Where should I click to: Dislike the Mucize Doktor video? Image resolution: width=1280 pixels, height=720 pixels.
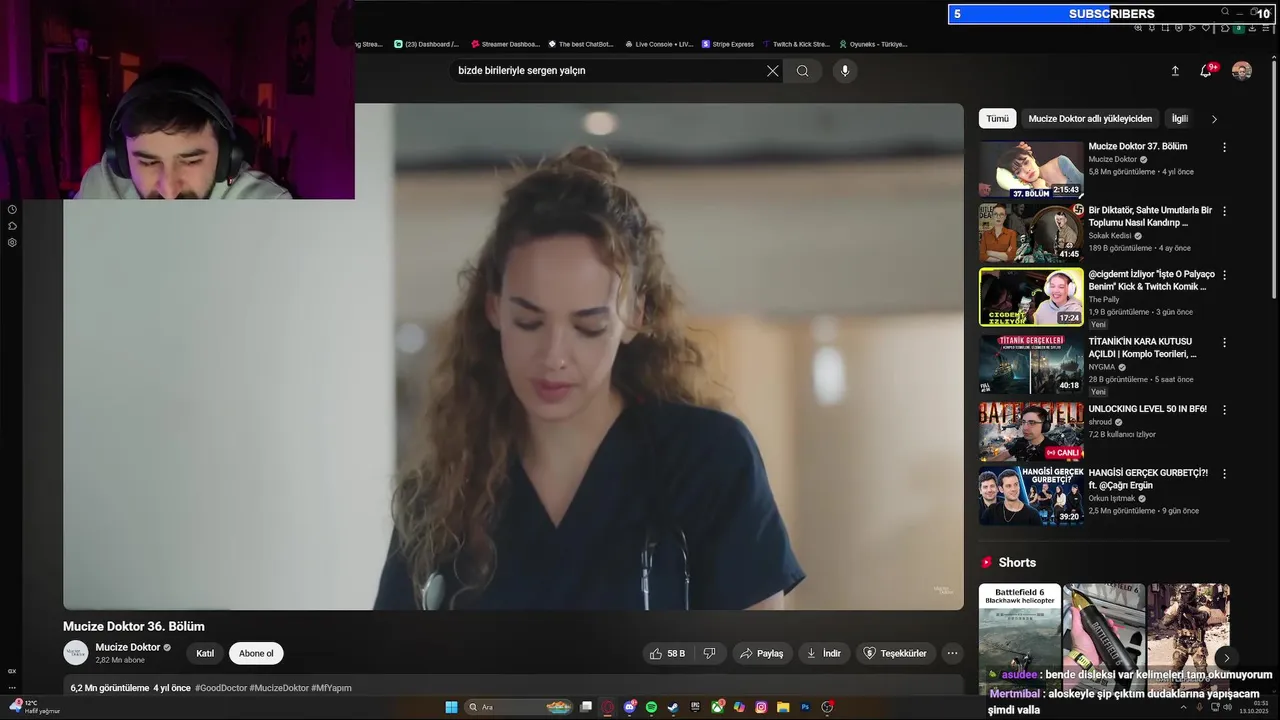pyautogui.click(x=709, y=653)
